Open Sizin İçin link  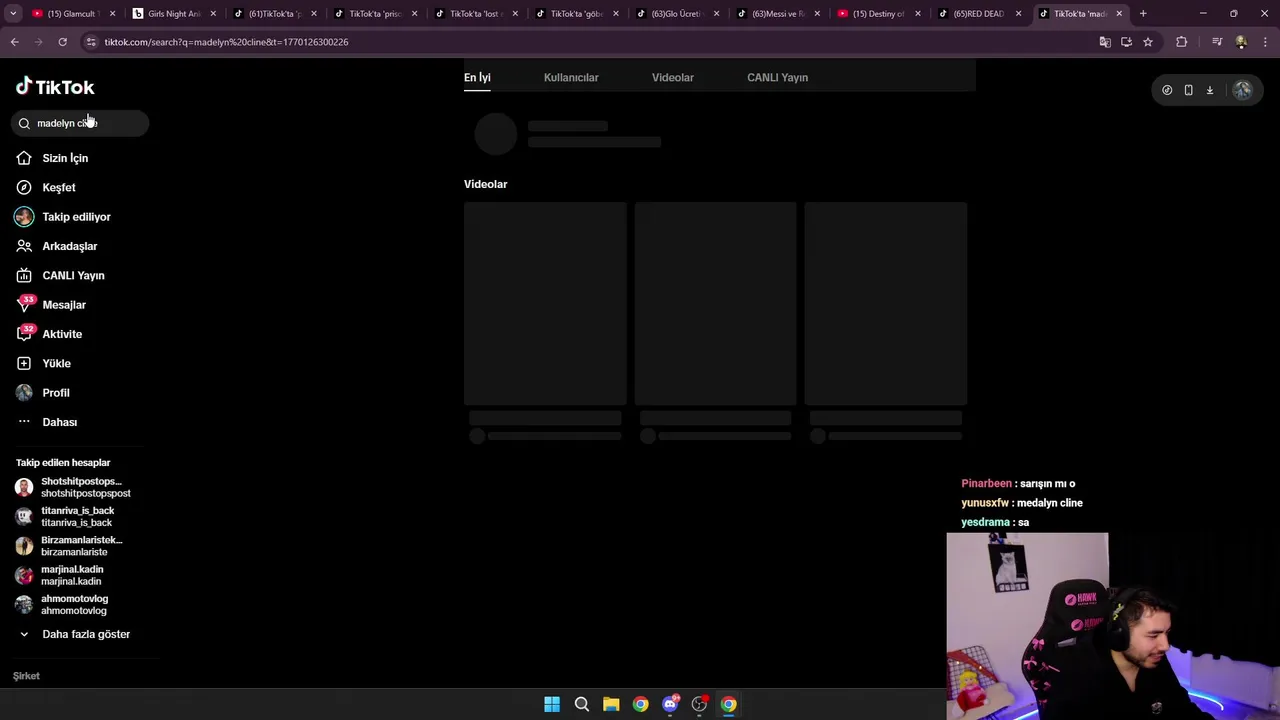(65, 158)
